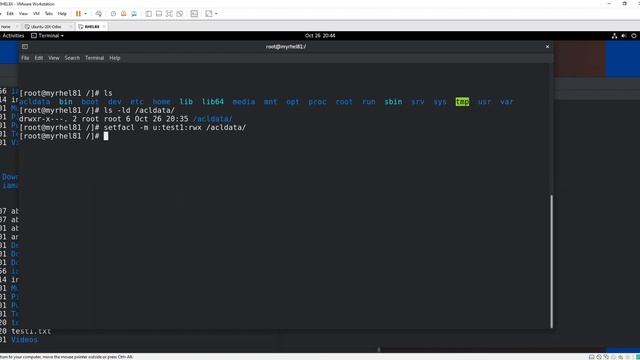This screenshot has width=640, height=360.
Task: Switch to the Home tab
Action: tap(6, 27)
